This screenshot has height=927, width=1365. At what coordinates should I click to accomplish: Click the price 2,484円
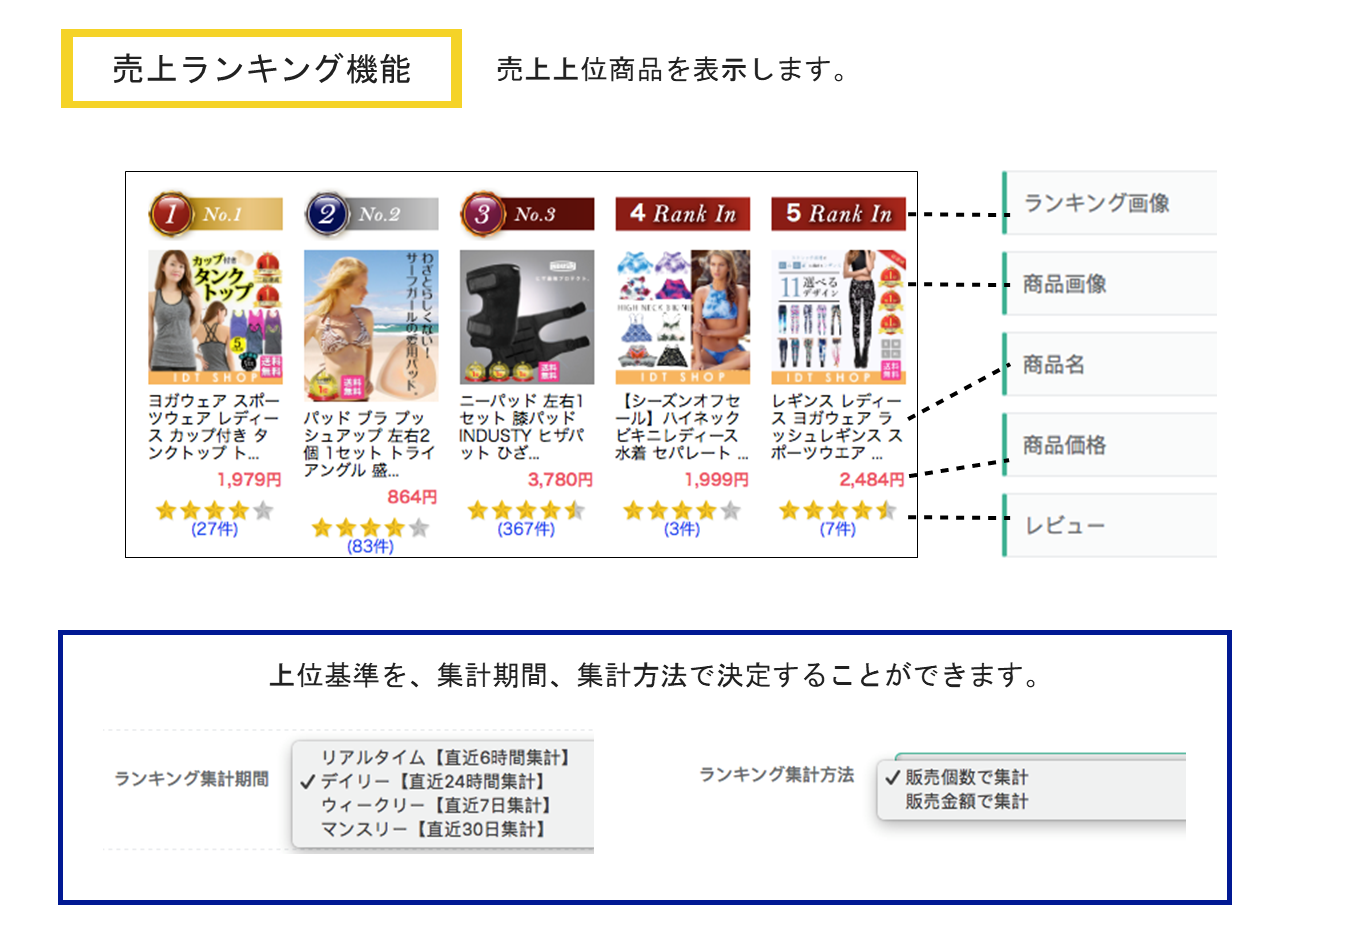pyautogui.click(x=872, y=480)
